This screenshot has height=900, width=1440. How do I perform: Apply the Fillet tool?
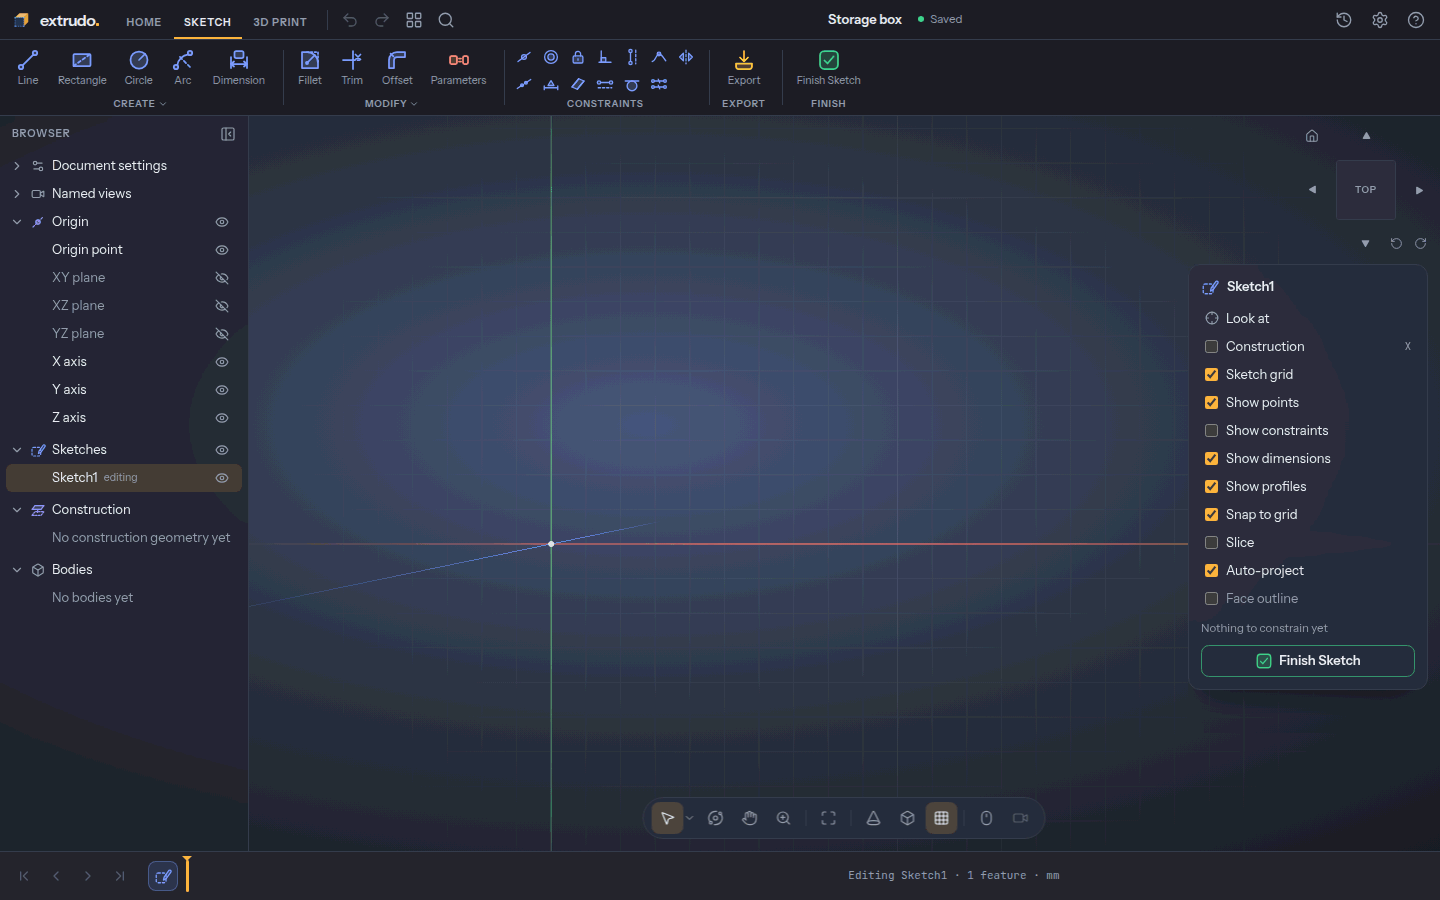(x=310, y=68)
